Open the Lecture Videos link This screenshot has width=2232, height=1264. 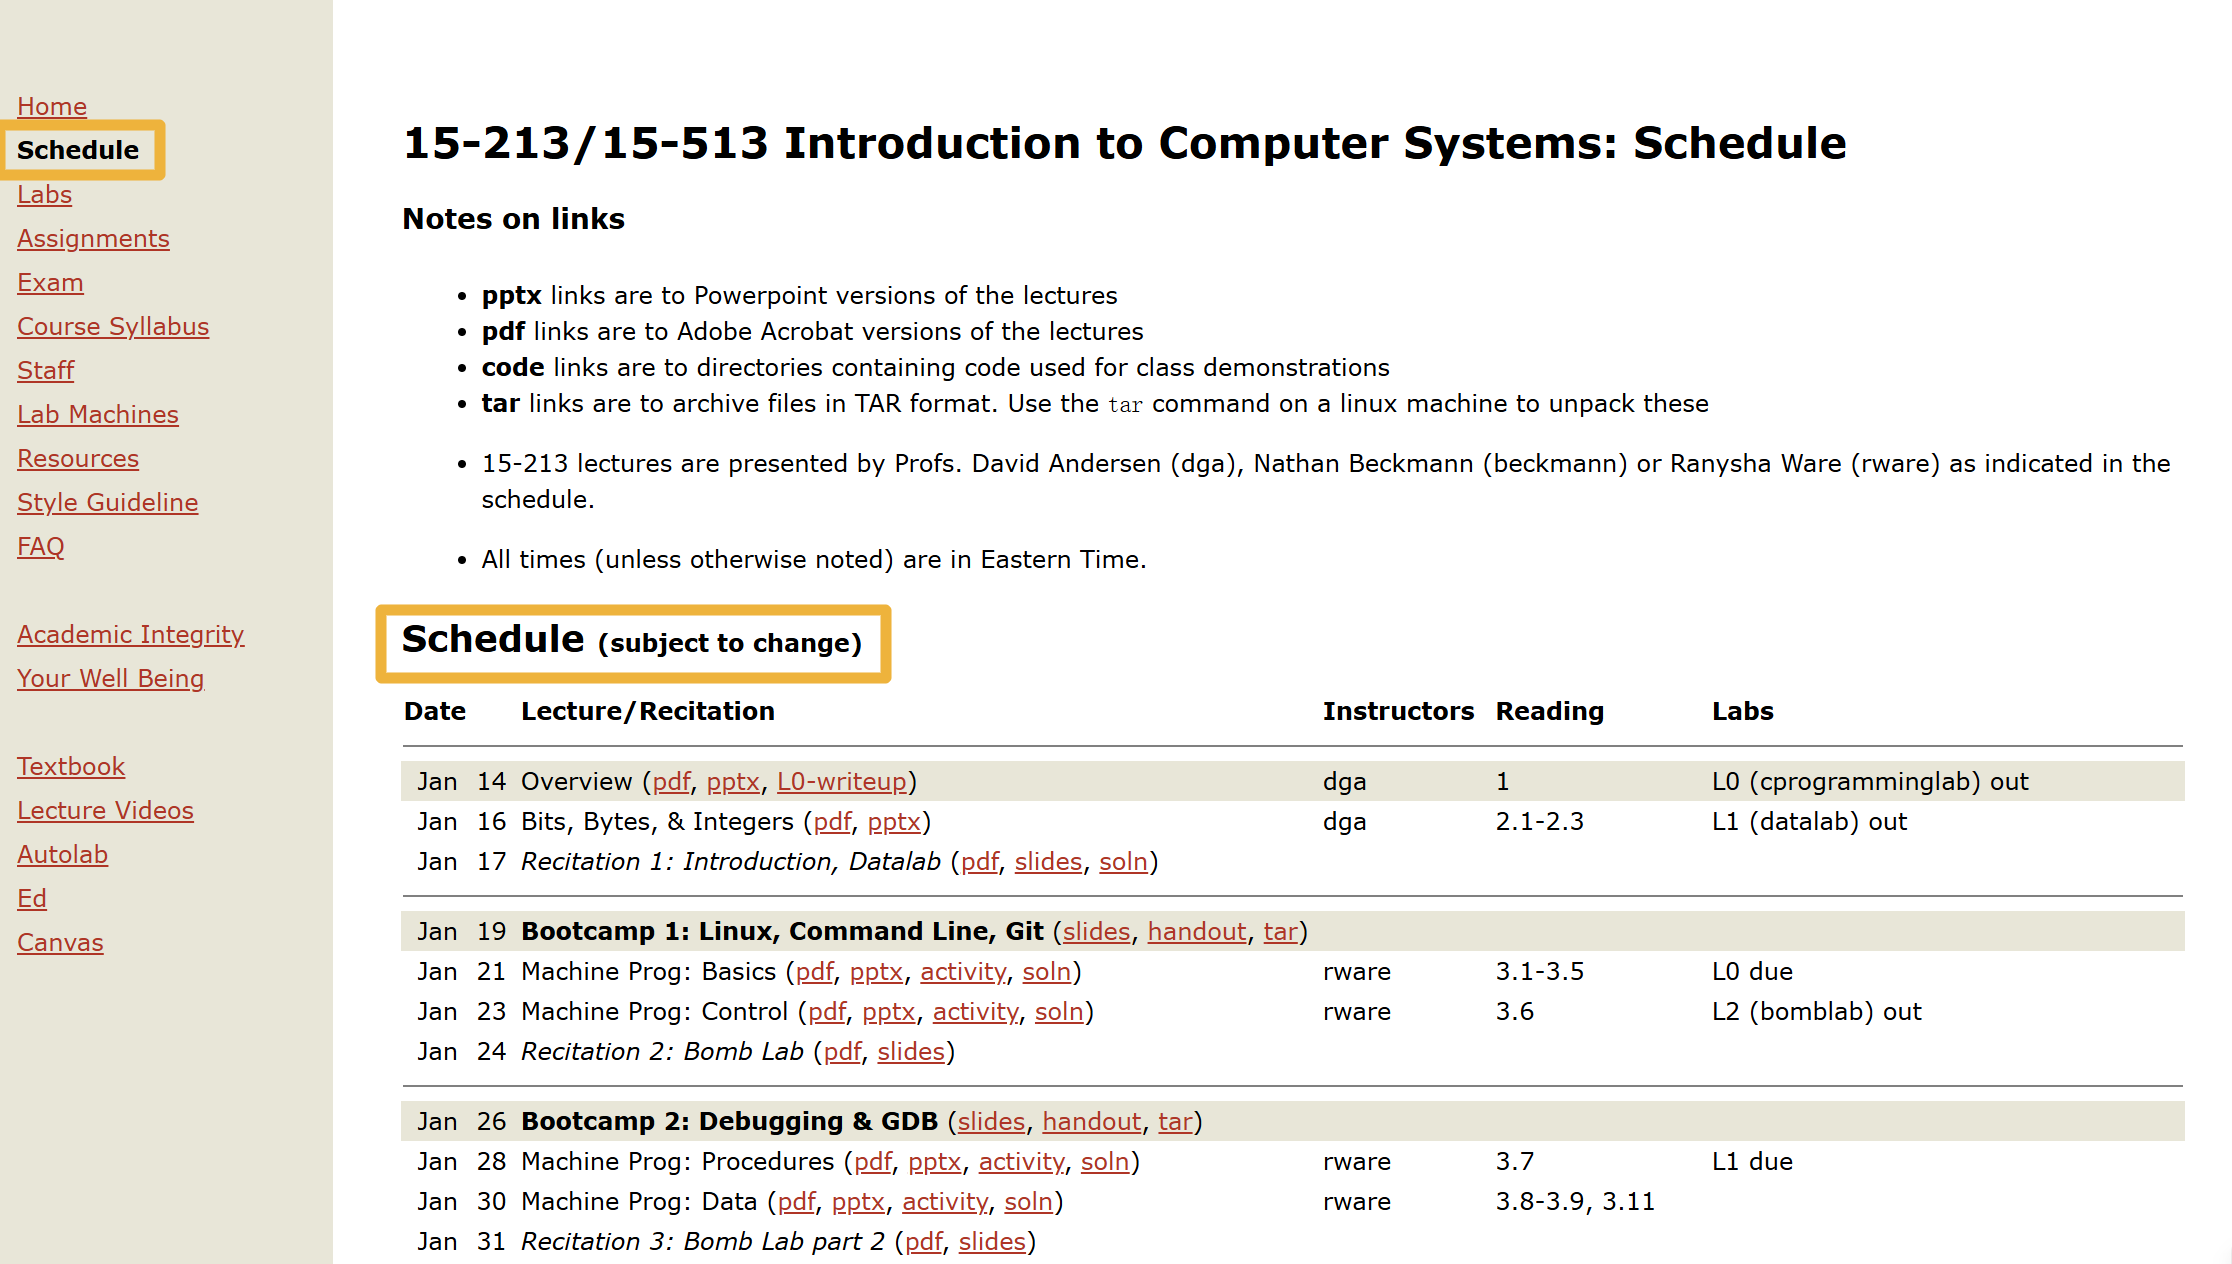(x=105, y=810)
